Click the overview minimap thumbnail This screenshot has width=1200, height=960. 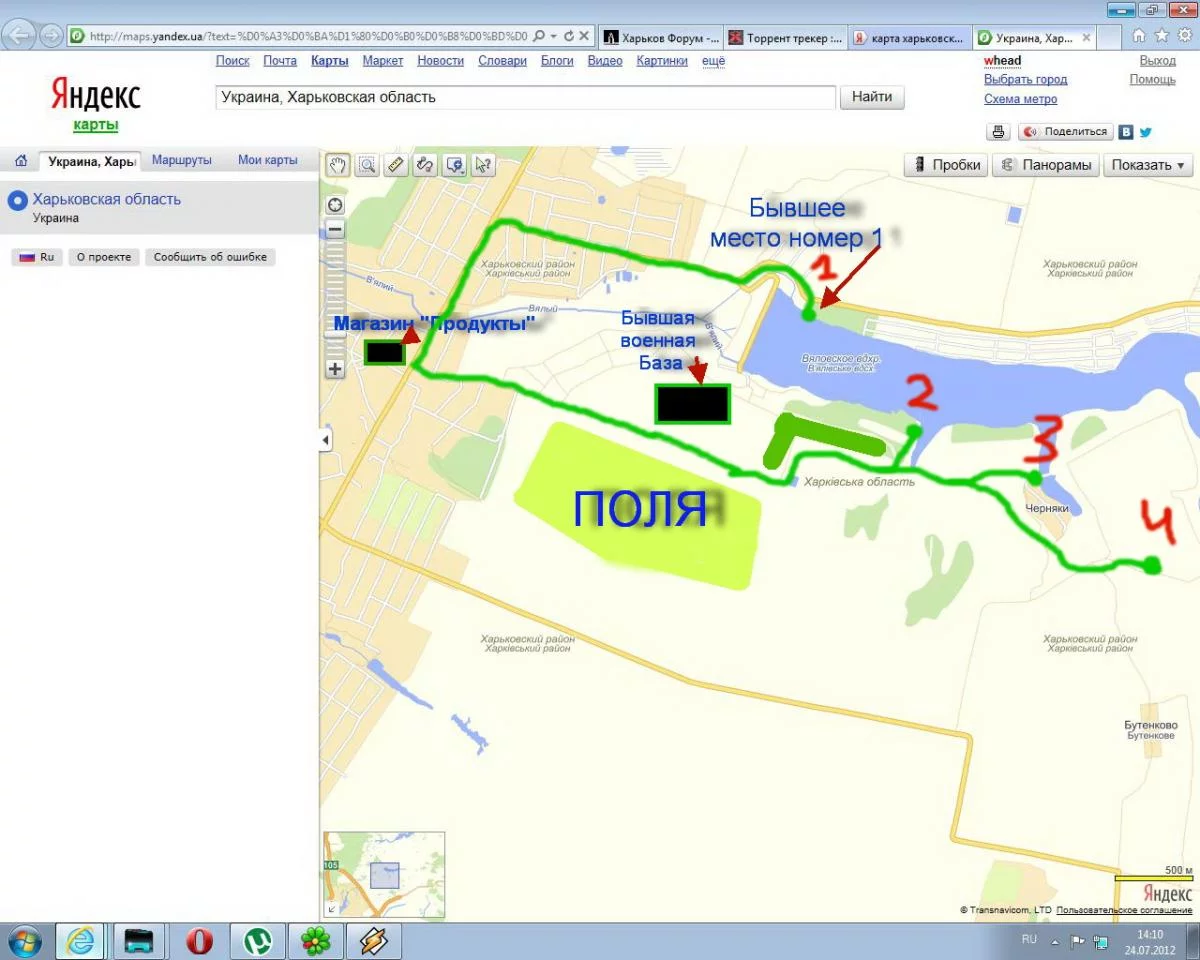tap(384, 875)
